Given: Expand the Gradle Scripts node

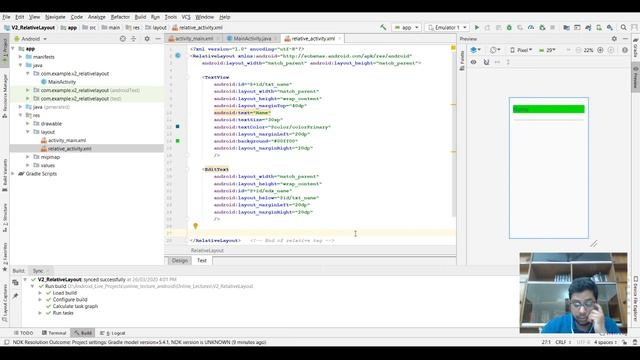Looking at the screenshot, I should tap(13, 173).
